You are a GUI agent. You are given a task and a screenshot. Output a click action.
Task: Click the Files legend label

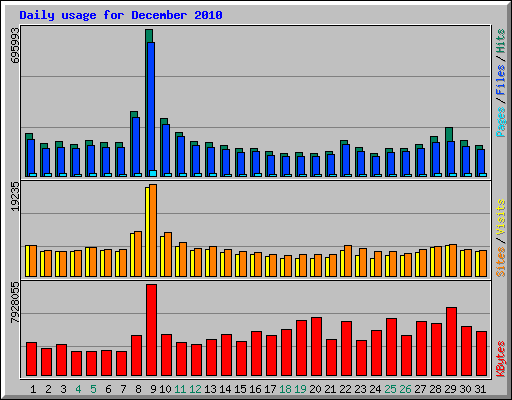501,80
